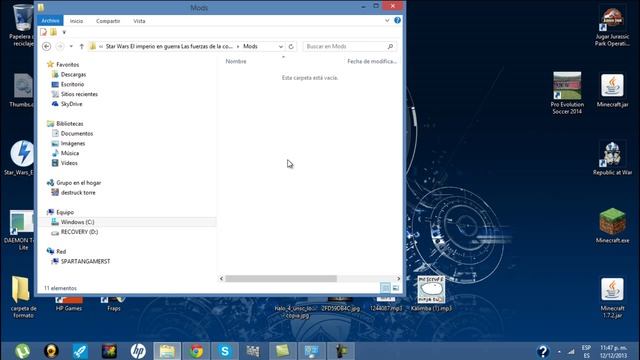
Task: Open Skype from the taskbar
Action: coord(225,351)
